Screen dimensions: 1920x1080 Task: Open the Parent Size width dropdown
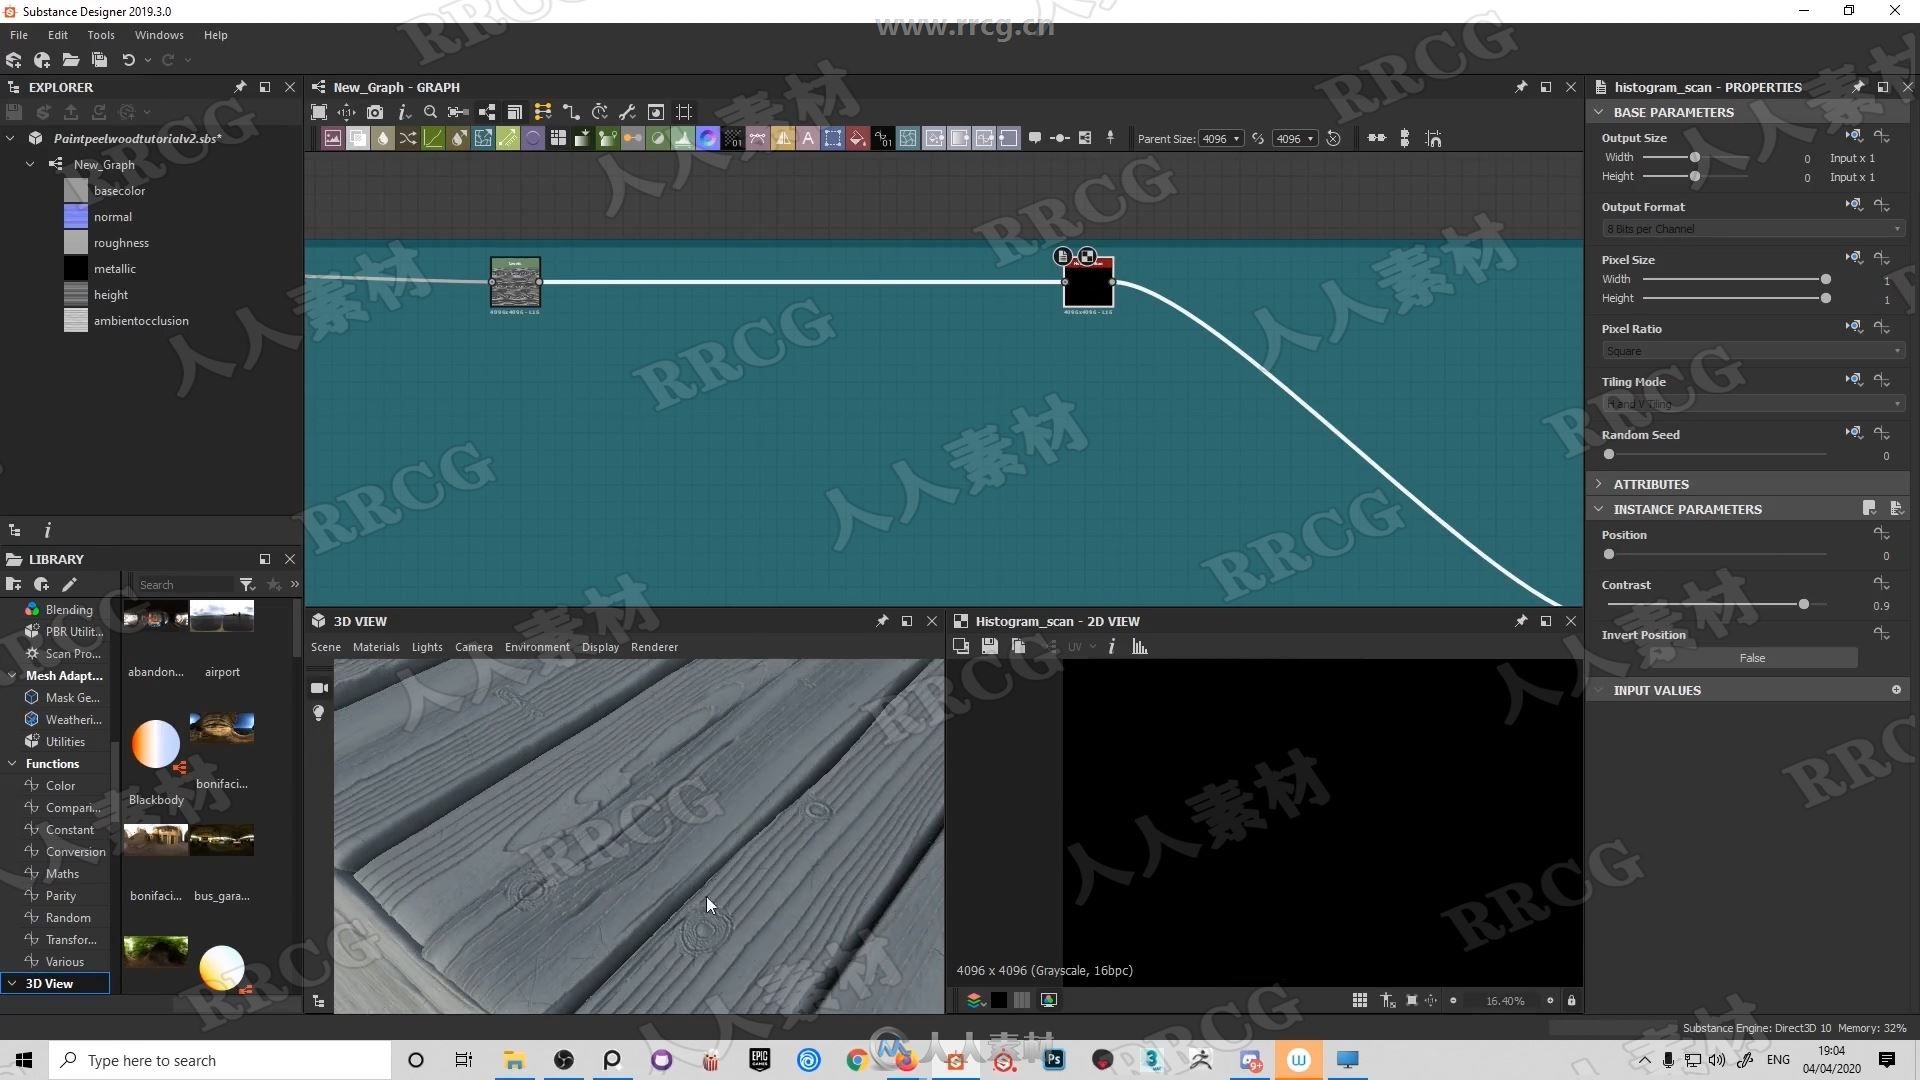(x=1221, y=139)
